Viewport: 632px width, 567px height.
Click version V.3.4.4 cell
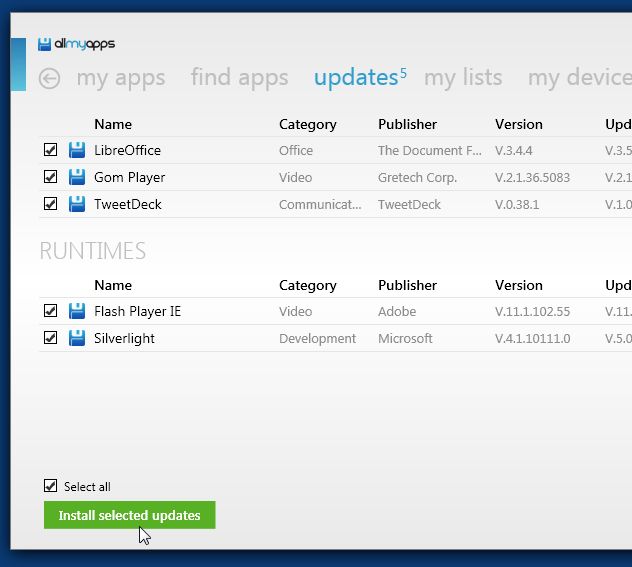pyautogui.click(x=514, y=151)
